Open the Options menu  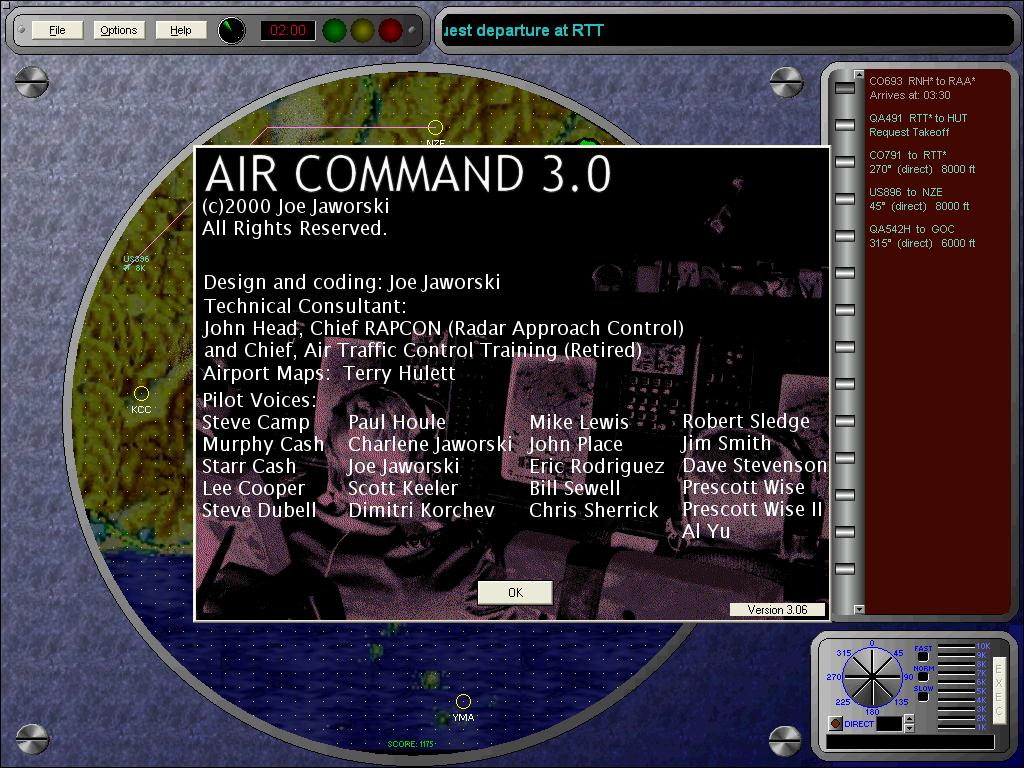pyautogui.click(x=119, y=30)
